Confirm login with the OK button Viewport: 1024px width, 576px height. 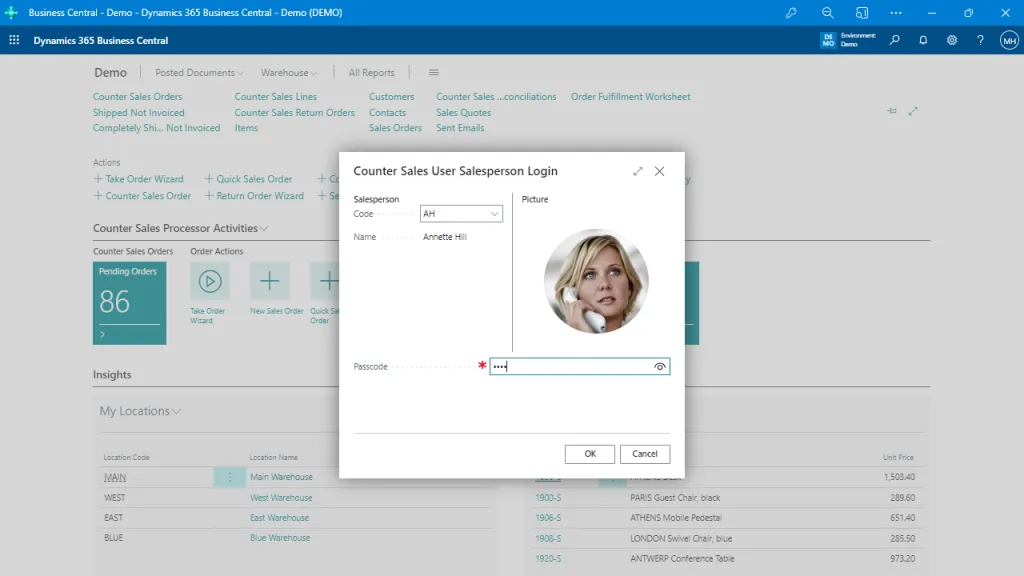589,453
